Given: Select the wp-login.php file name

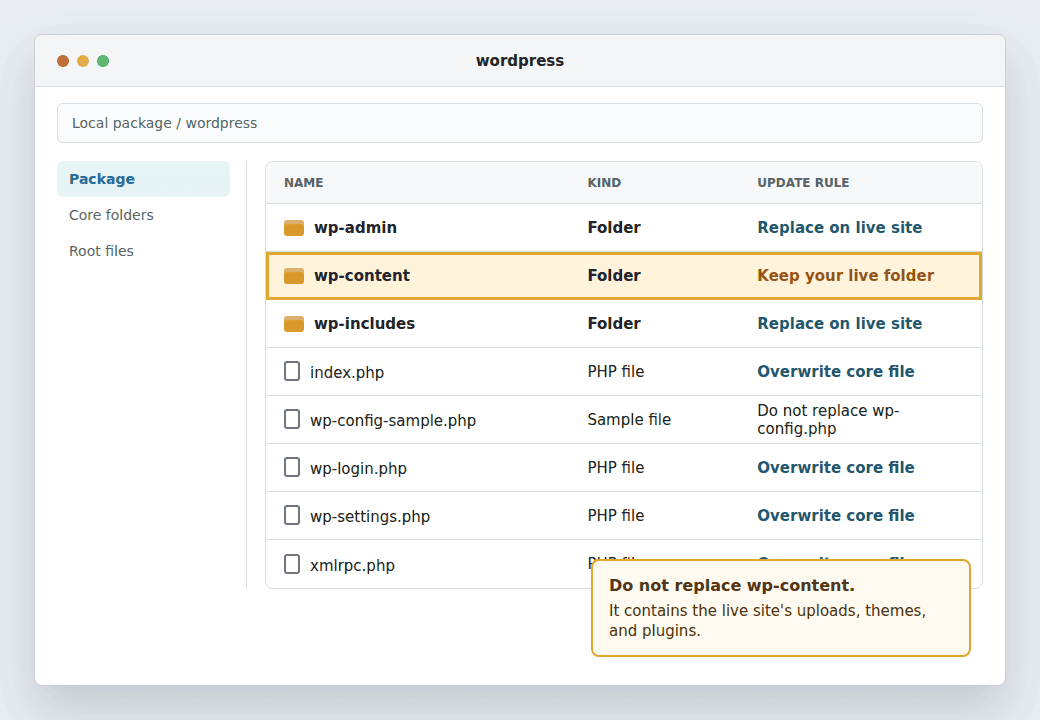Looking at the screenshot, I should click(358, 468).
